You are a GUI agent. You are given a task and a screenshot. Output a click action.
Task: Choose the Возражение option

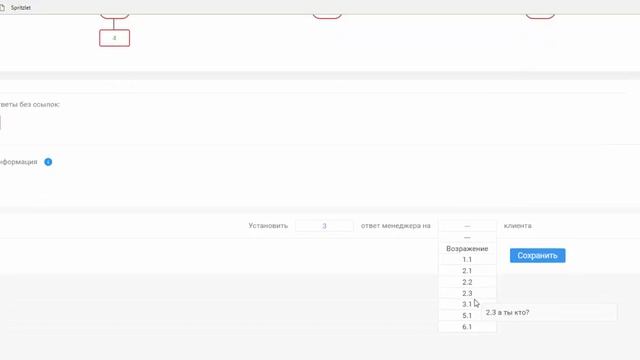click(467, 249)
